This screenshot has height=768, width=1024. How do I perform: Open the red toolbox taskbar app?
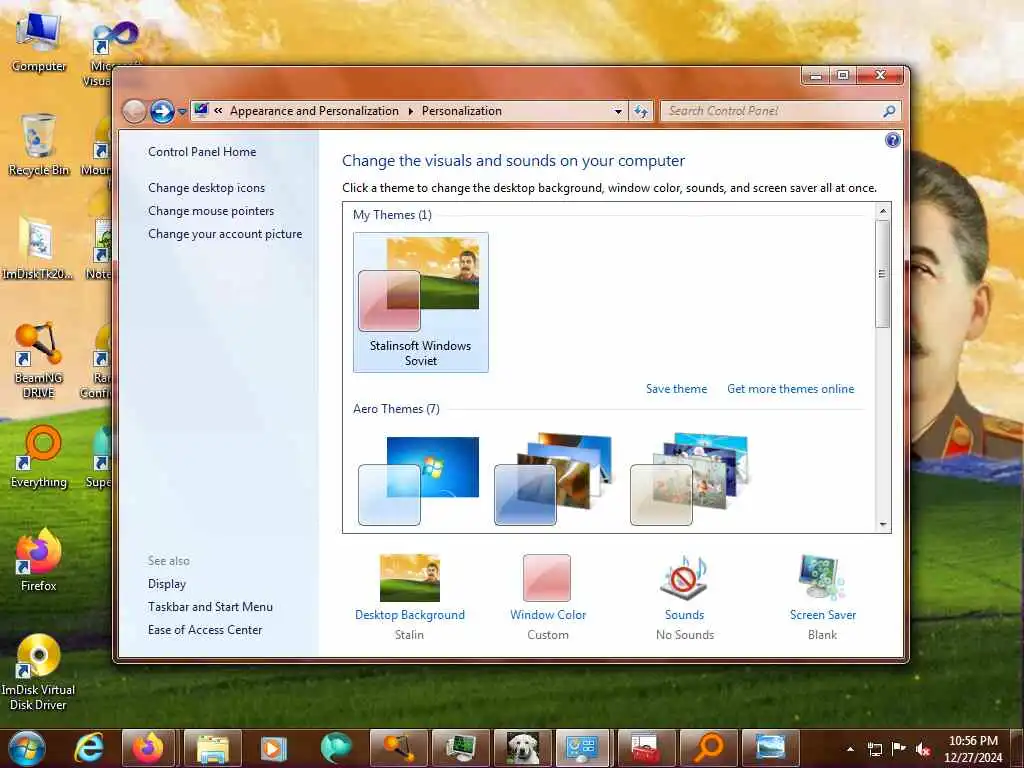point(645,748)
